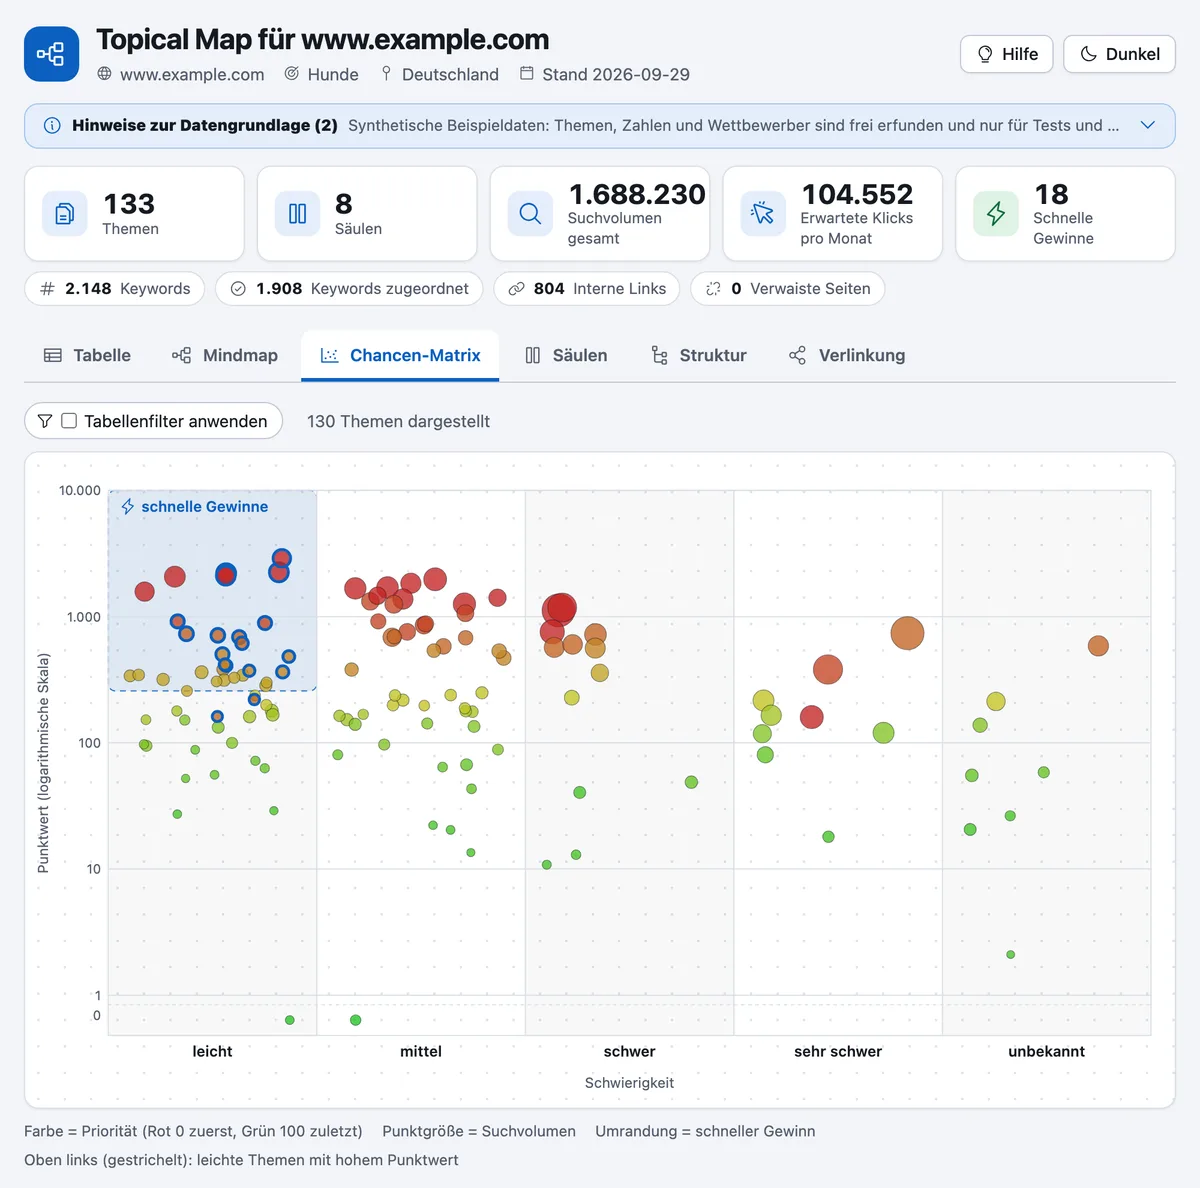Click the 'Umrandung = schneller Gewinn' legend text
The width and height of the screenshot is (1200, 1188).
click(x=705, y=1131)
